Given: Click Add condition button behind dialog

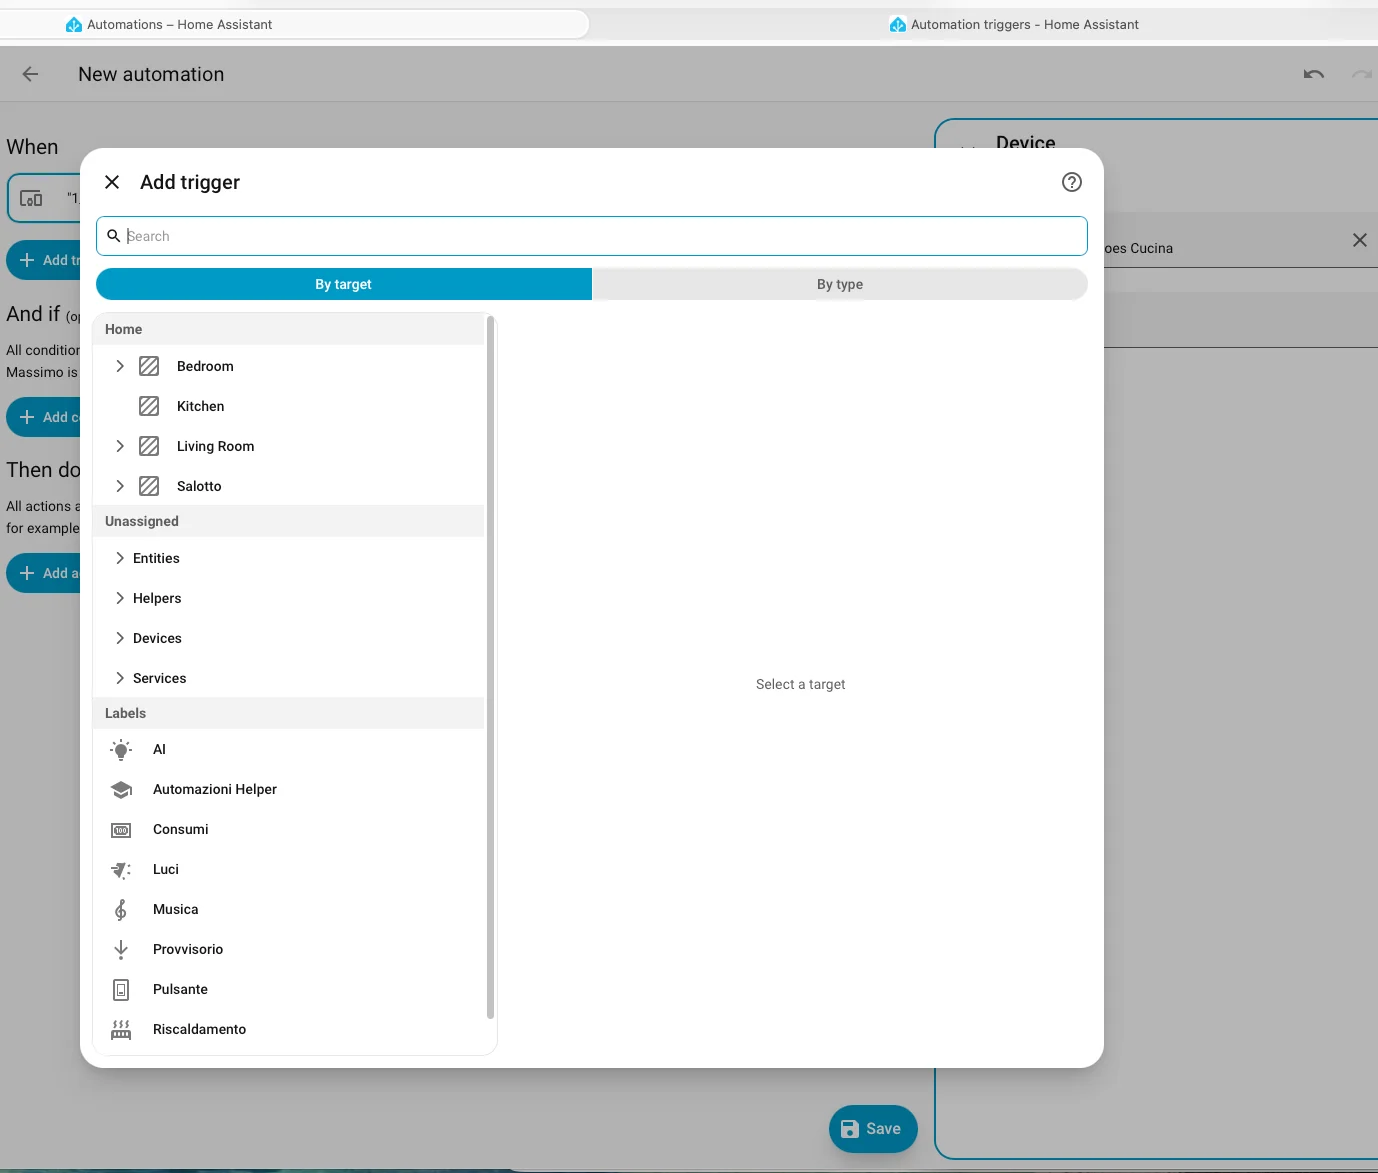Looking at the screenshot, I should pos(45,417).
